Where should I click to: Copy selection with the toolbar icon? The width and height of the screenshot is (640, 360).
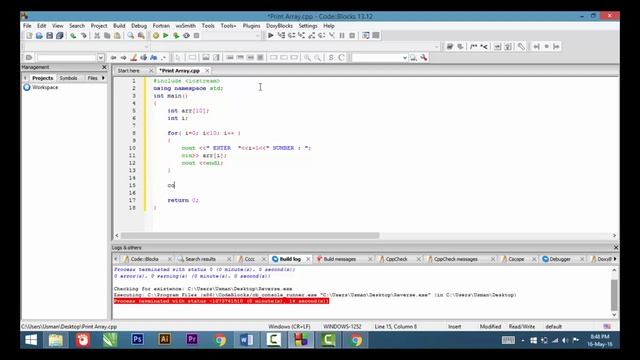[107, 36]
